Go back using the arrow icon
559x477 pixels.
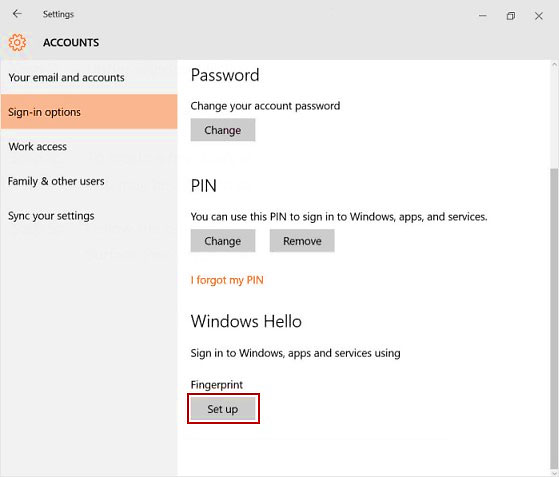pyautogui.click(x=17, y=14)
